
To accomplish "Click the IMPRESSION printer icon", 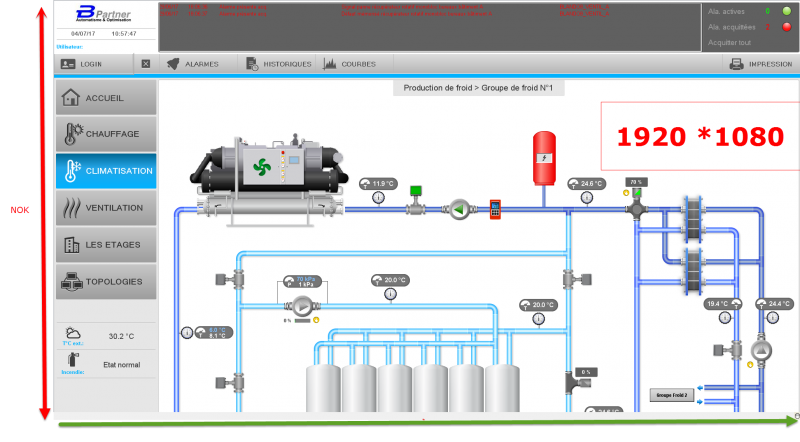I will pyautogui.click(x=736, y=64).
